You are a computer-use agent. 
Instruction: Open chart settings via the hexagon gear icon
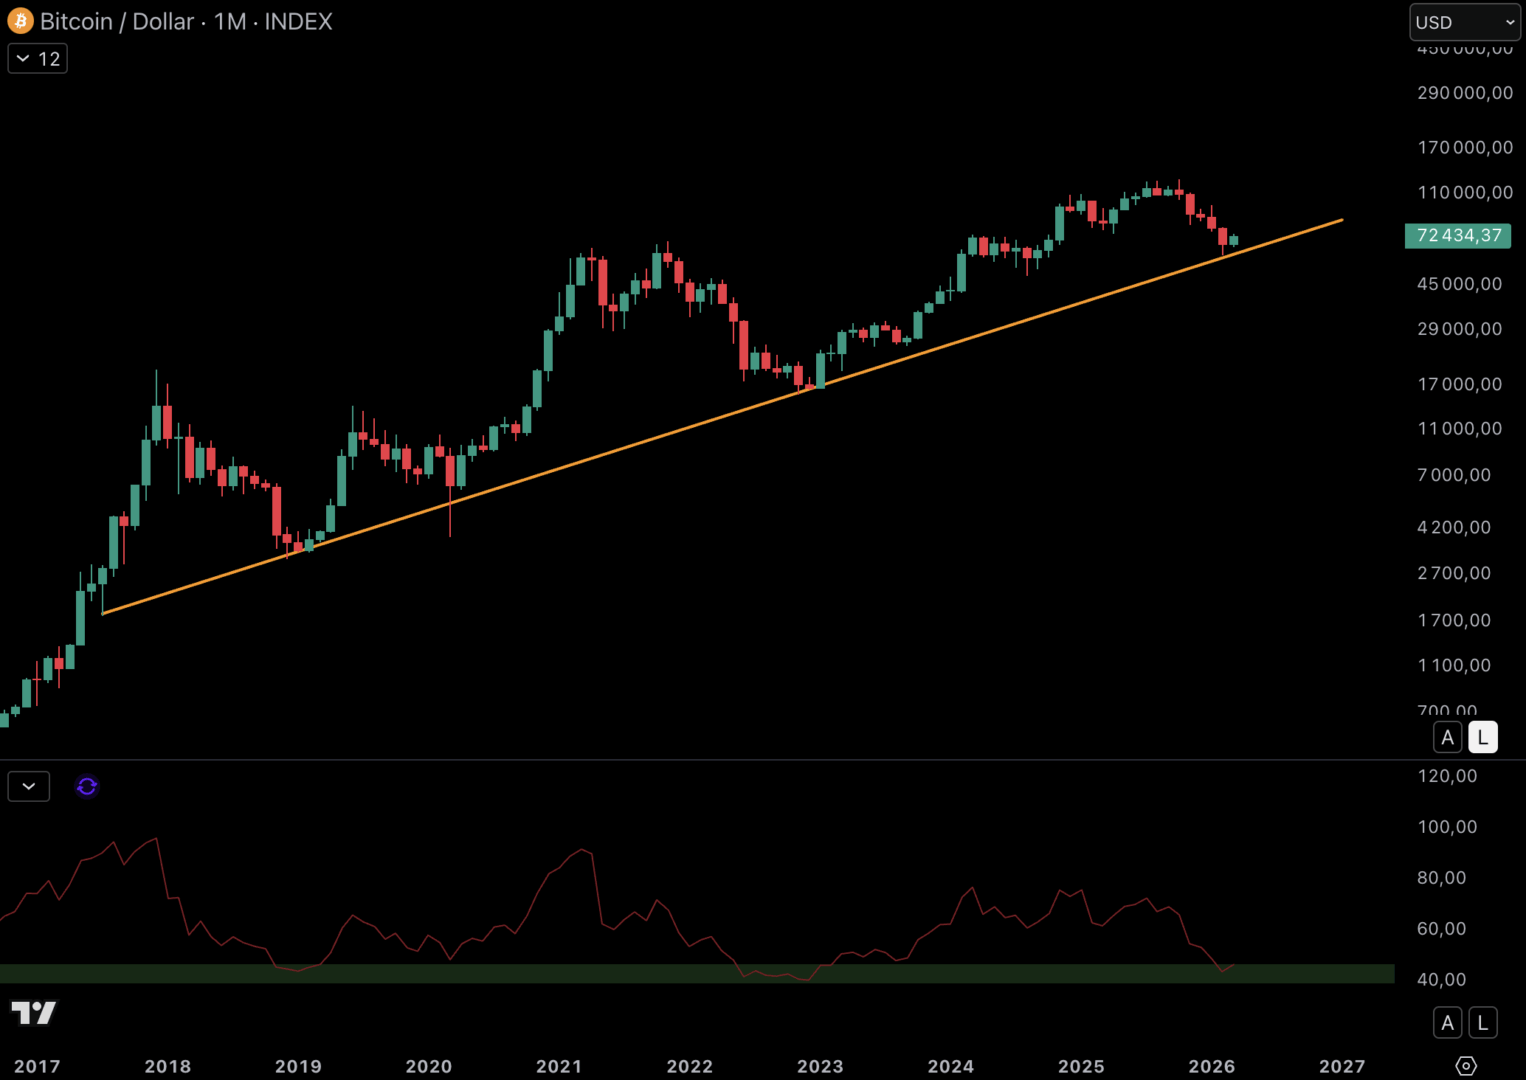(x=1466, y=1066)
